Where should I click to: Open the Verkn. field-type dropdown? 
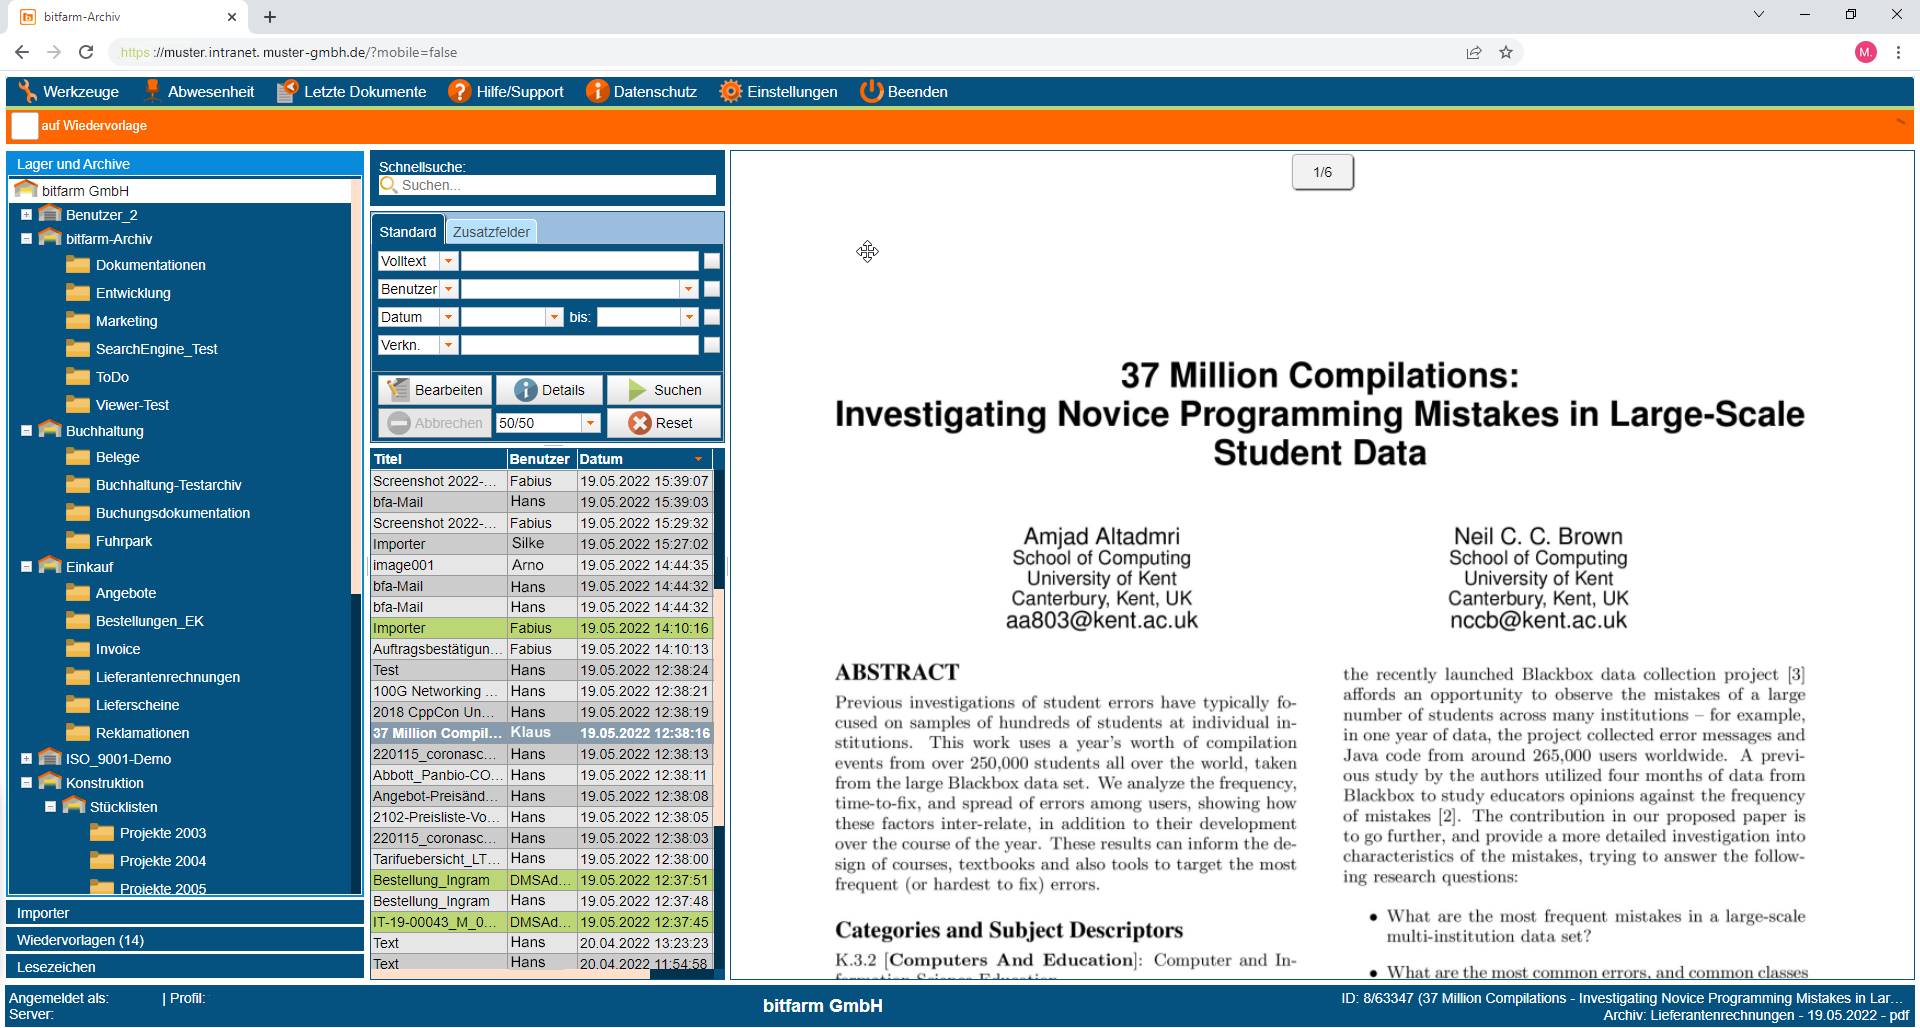click(448, 345)
